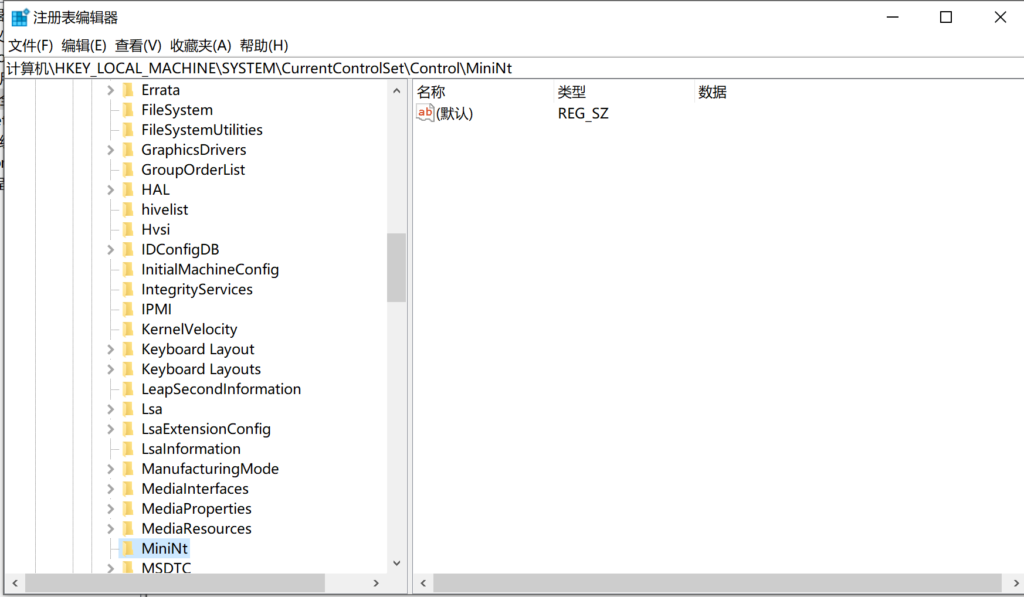Click the KernelVelocity folder icon

(129, 329)
